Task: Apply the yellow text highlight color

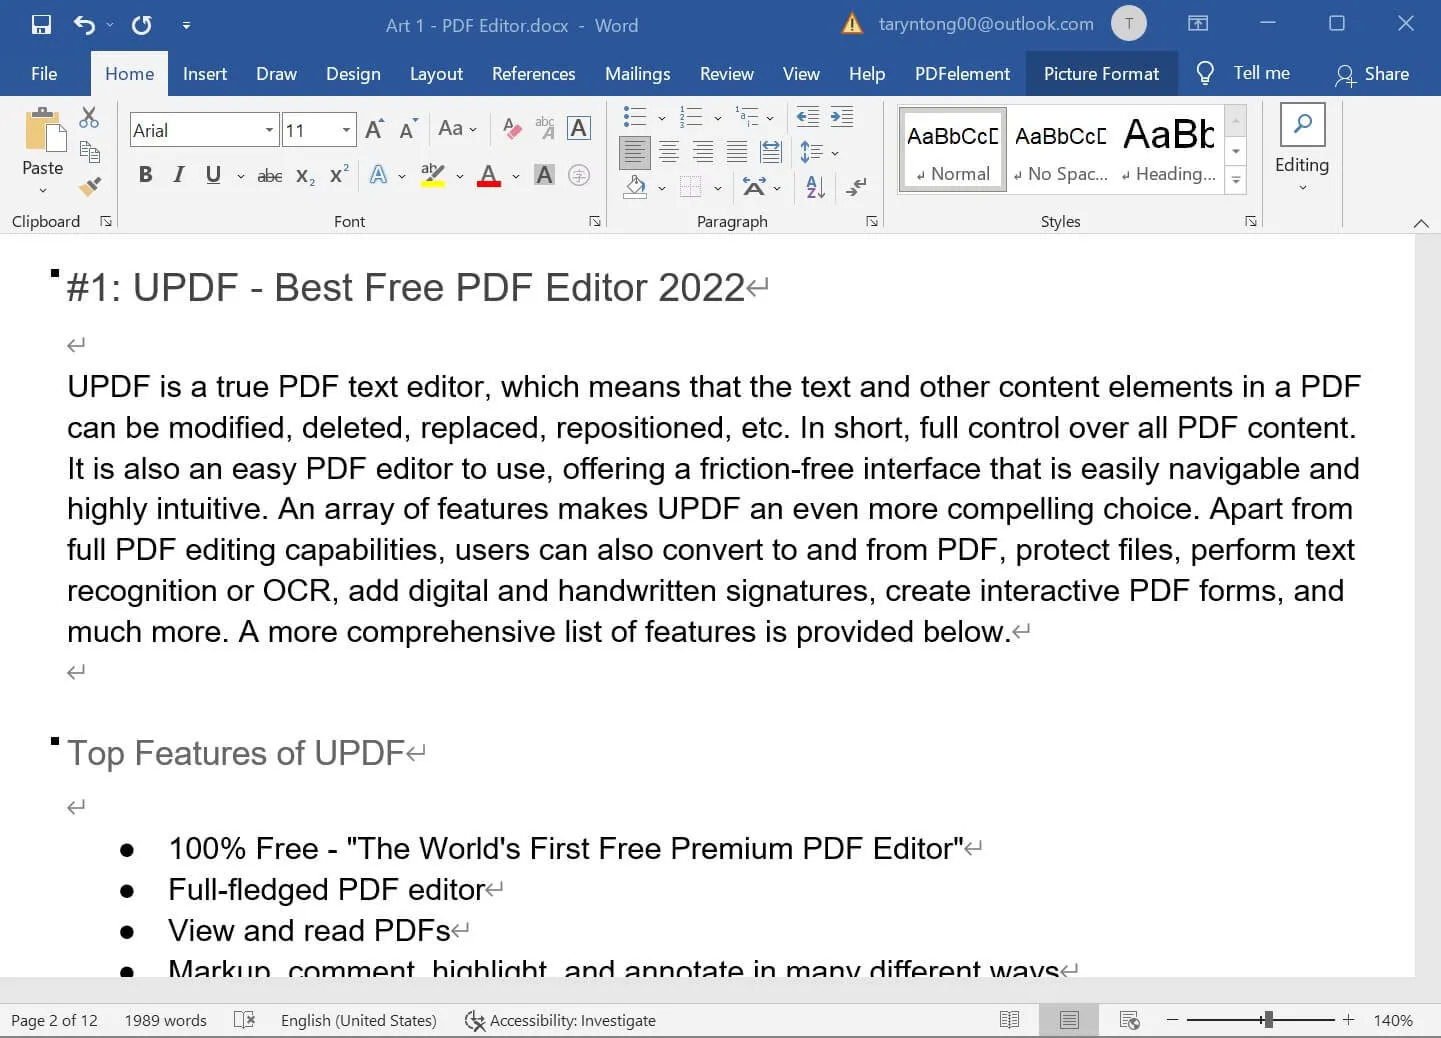Action: 433,176
